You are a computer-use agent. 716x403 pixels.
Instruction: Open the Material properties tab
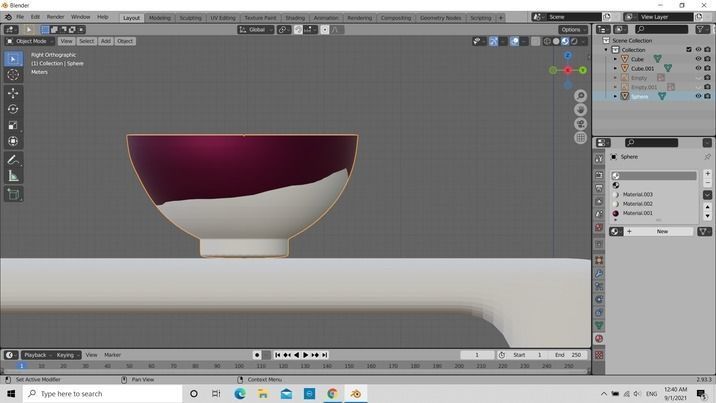(x=599, y=339)
